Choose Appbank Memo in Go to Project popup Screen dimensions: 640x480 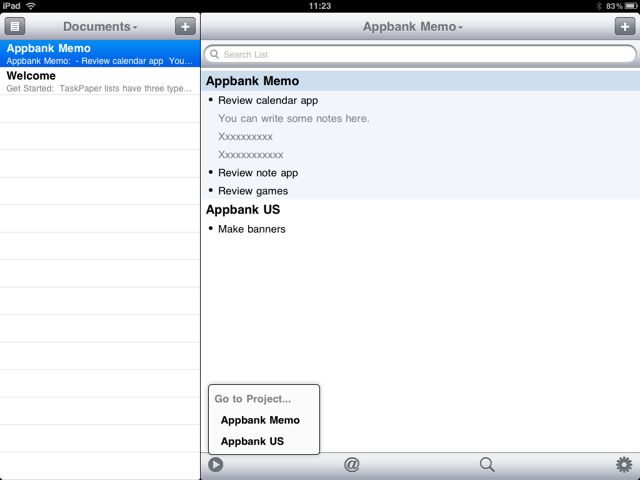point(260,420)
